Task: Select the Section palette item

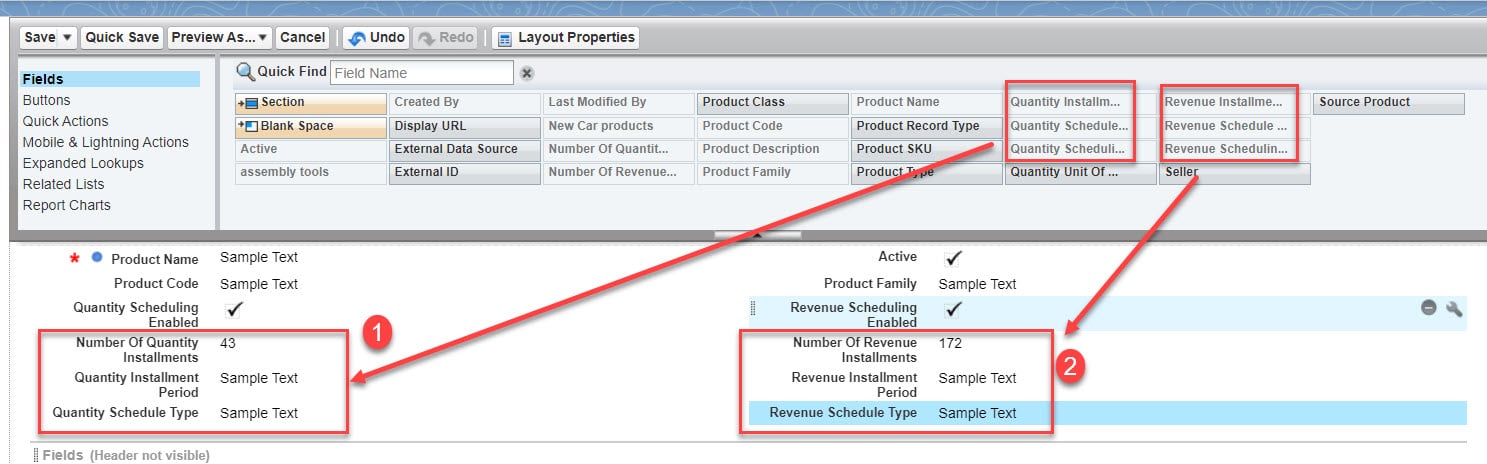Action: 309,103
